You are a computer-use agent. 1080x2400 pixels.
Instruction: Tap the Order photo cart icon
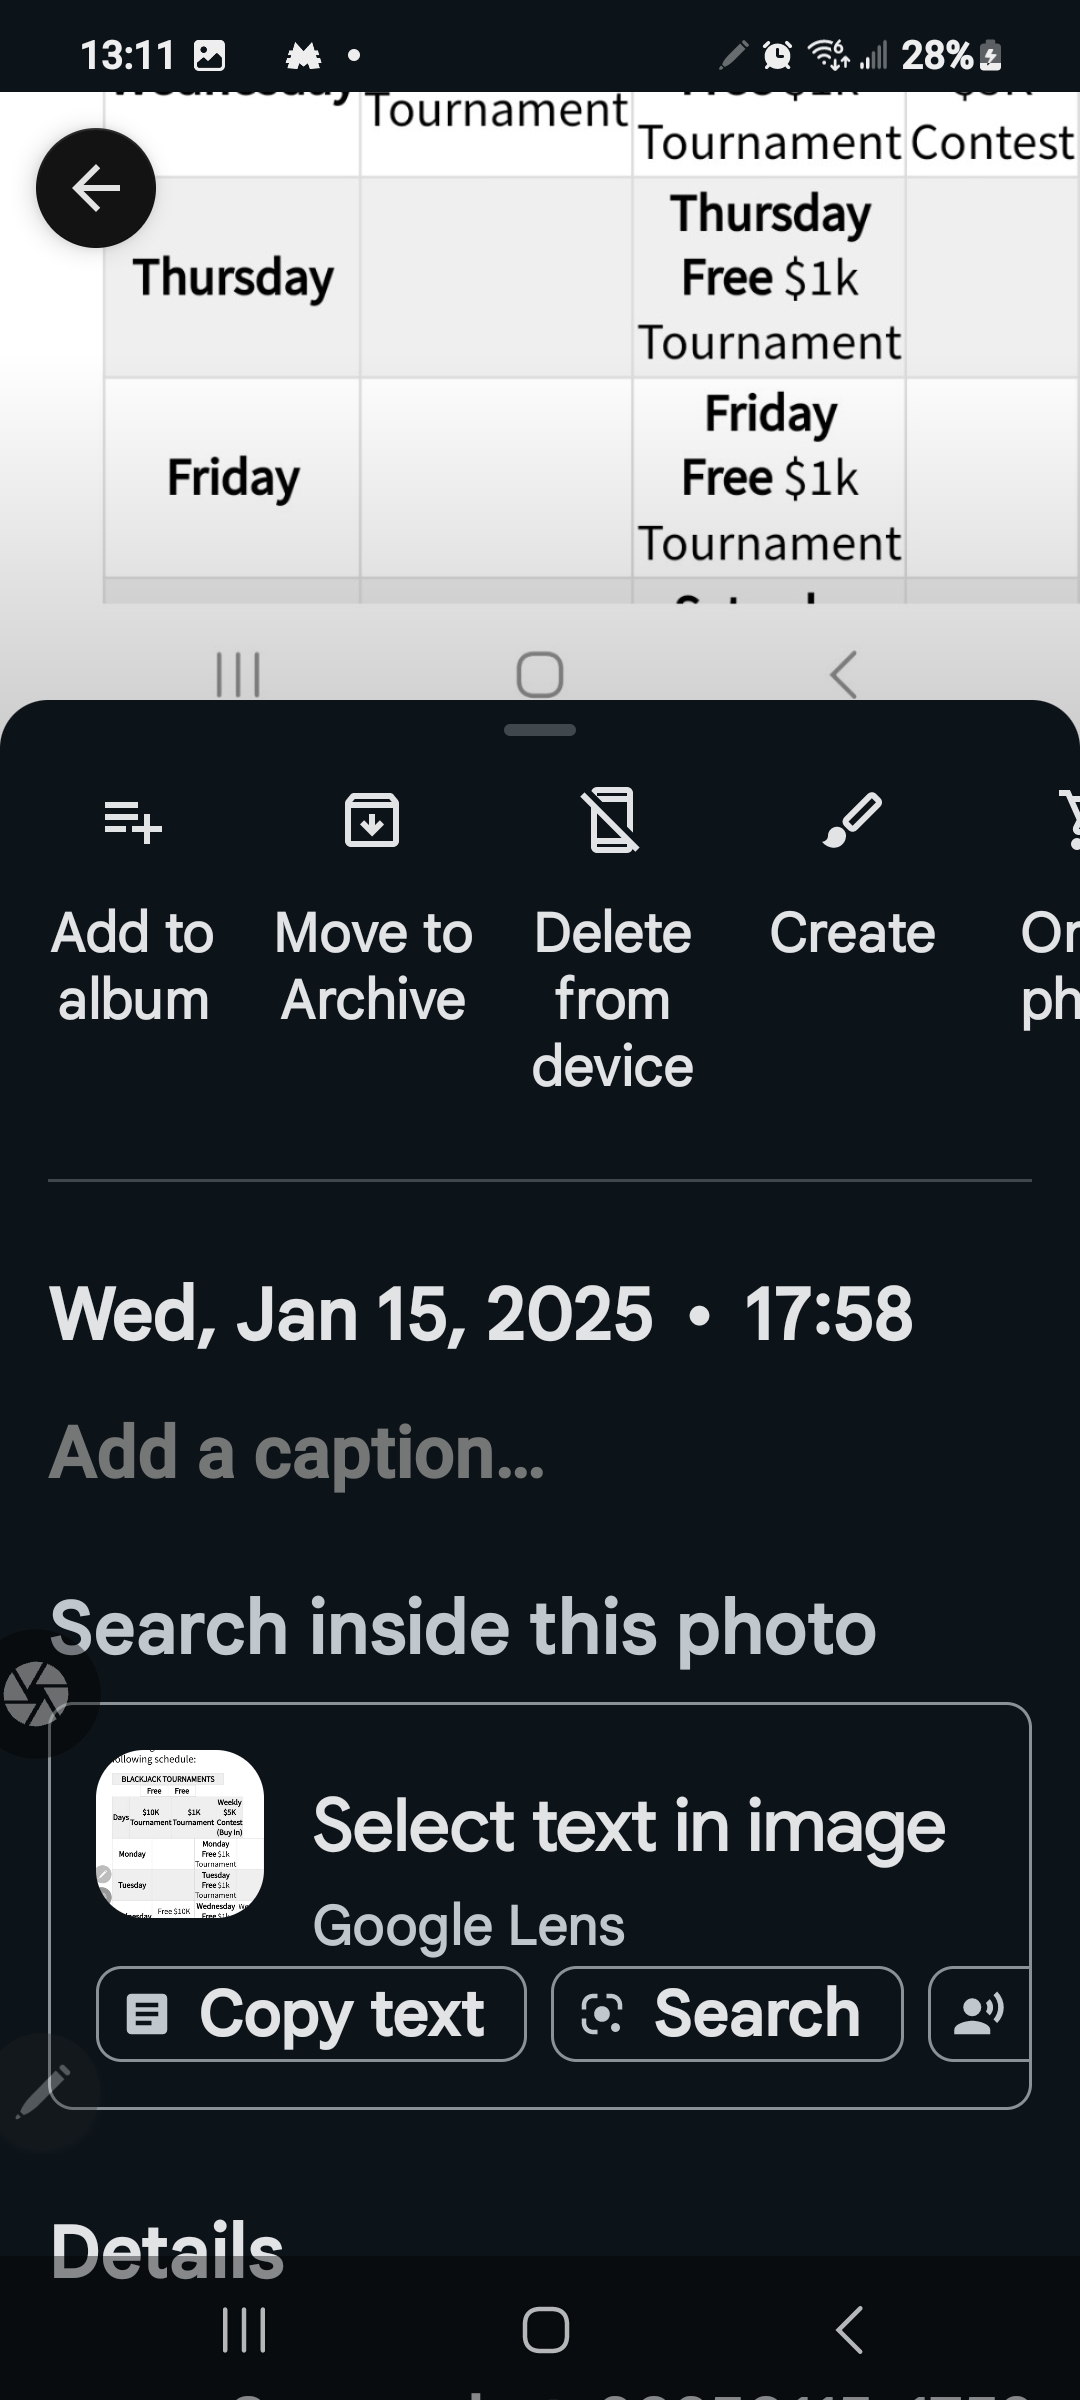tap(1068, 821)
